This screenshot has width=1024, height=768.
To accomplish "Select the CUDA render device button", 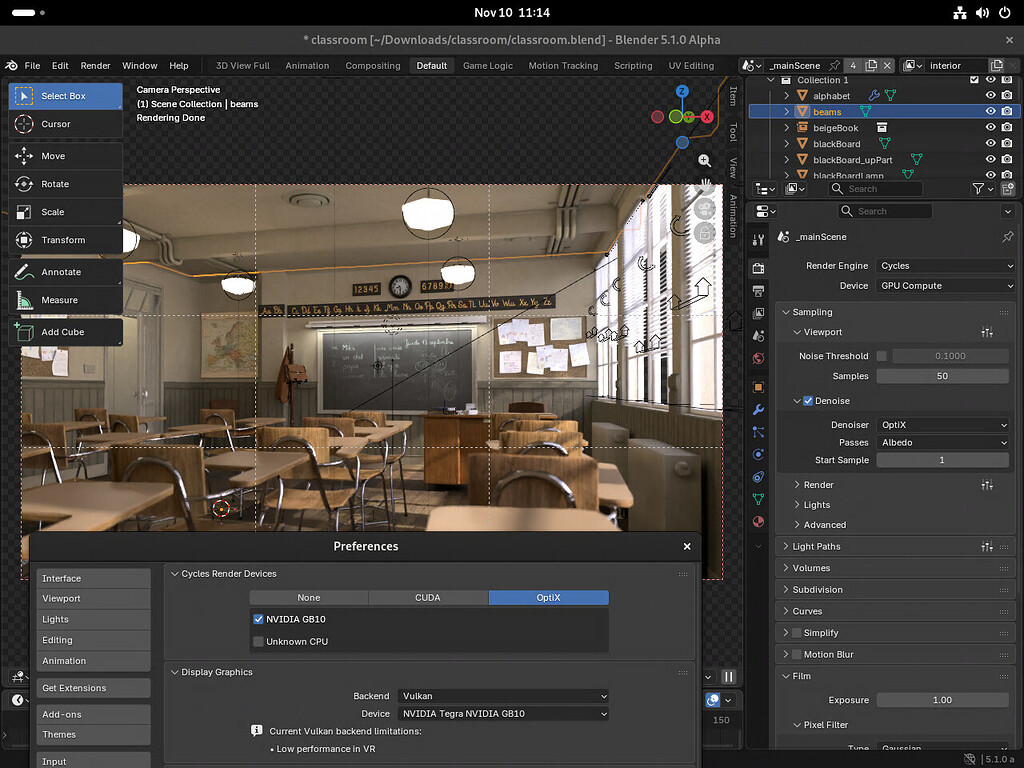I will tap(428, 597).
